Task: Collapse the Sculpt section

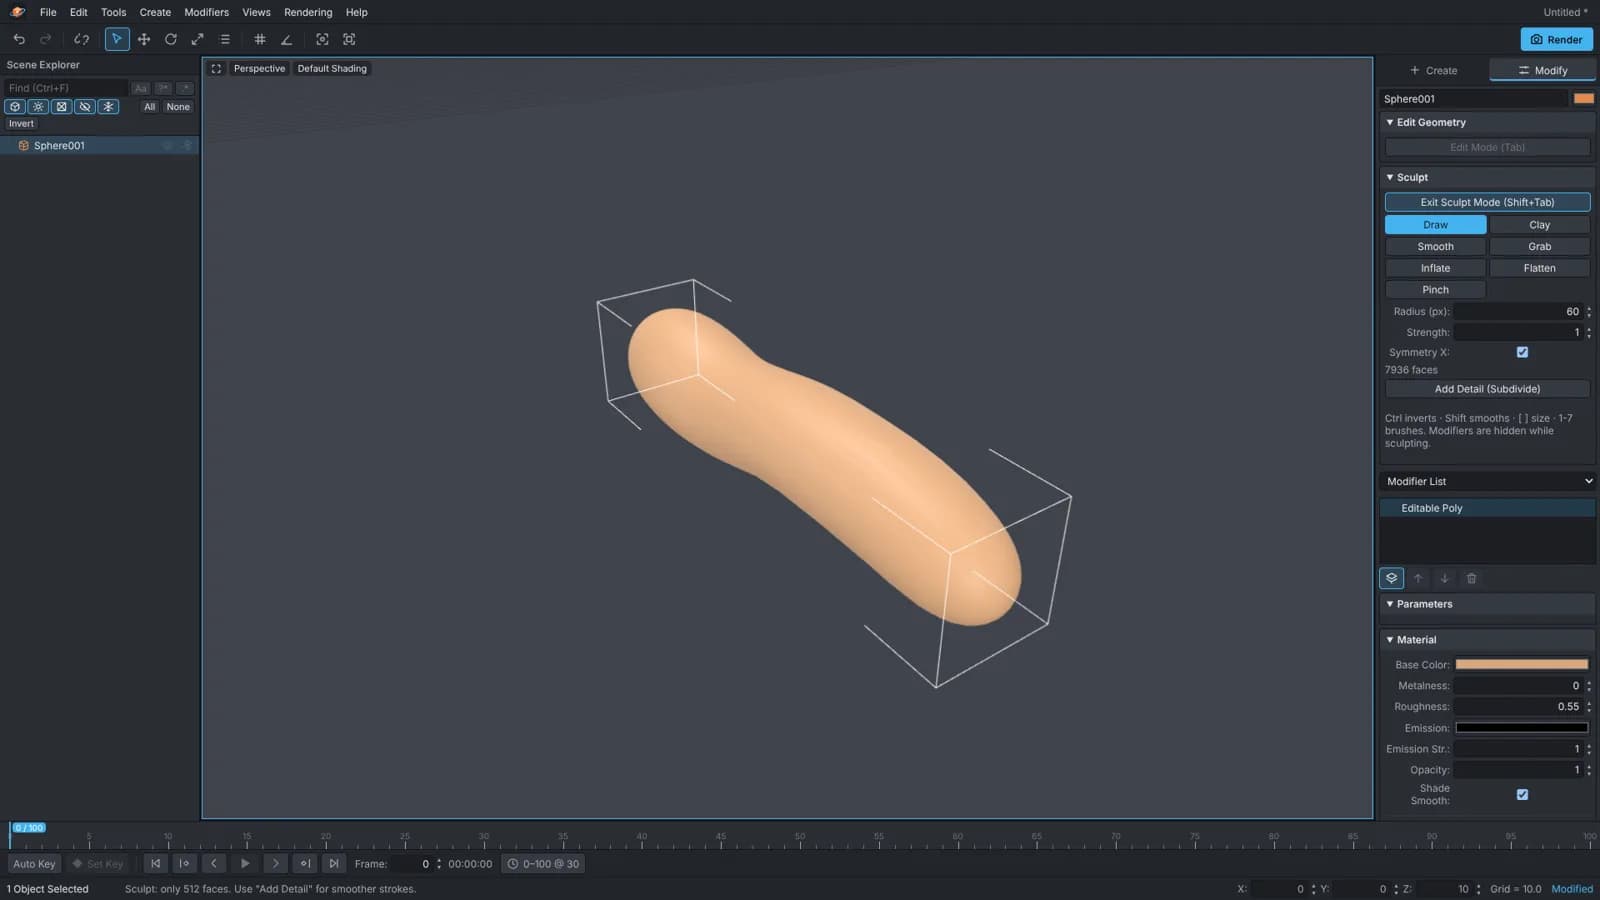Action: [1486, 177]
